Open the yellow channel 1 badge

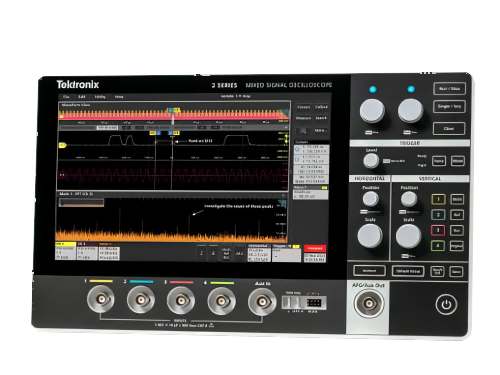[65, 251]
